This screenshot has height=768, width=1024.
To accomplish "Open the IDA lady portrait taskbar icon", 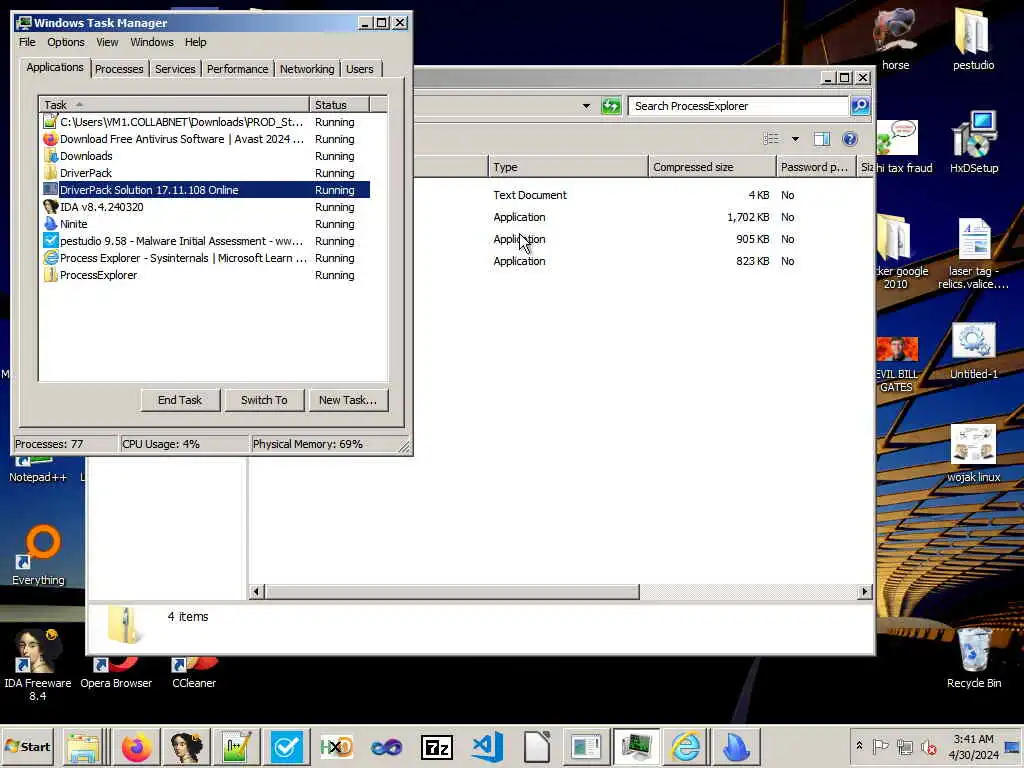I will [186, 746].
